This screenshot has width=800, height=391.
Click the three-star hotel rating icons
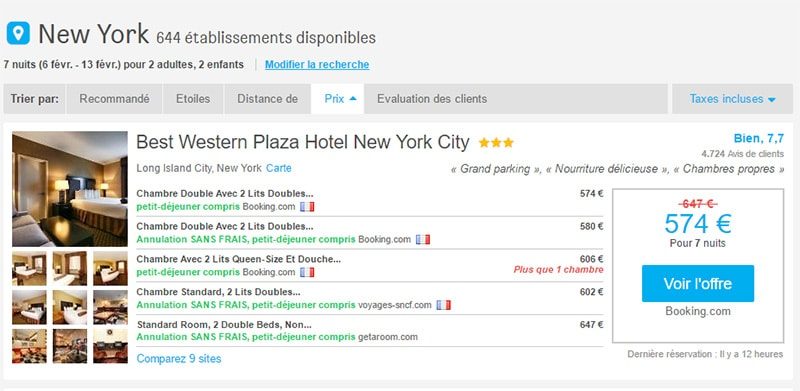[496, 143]
